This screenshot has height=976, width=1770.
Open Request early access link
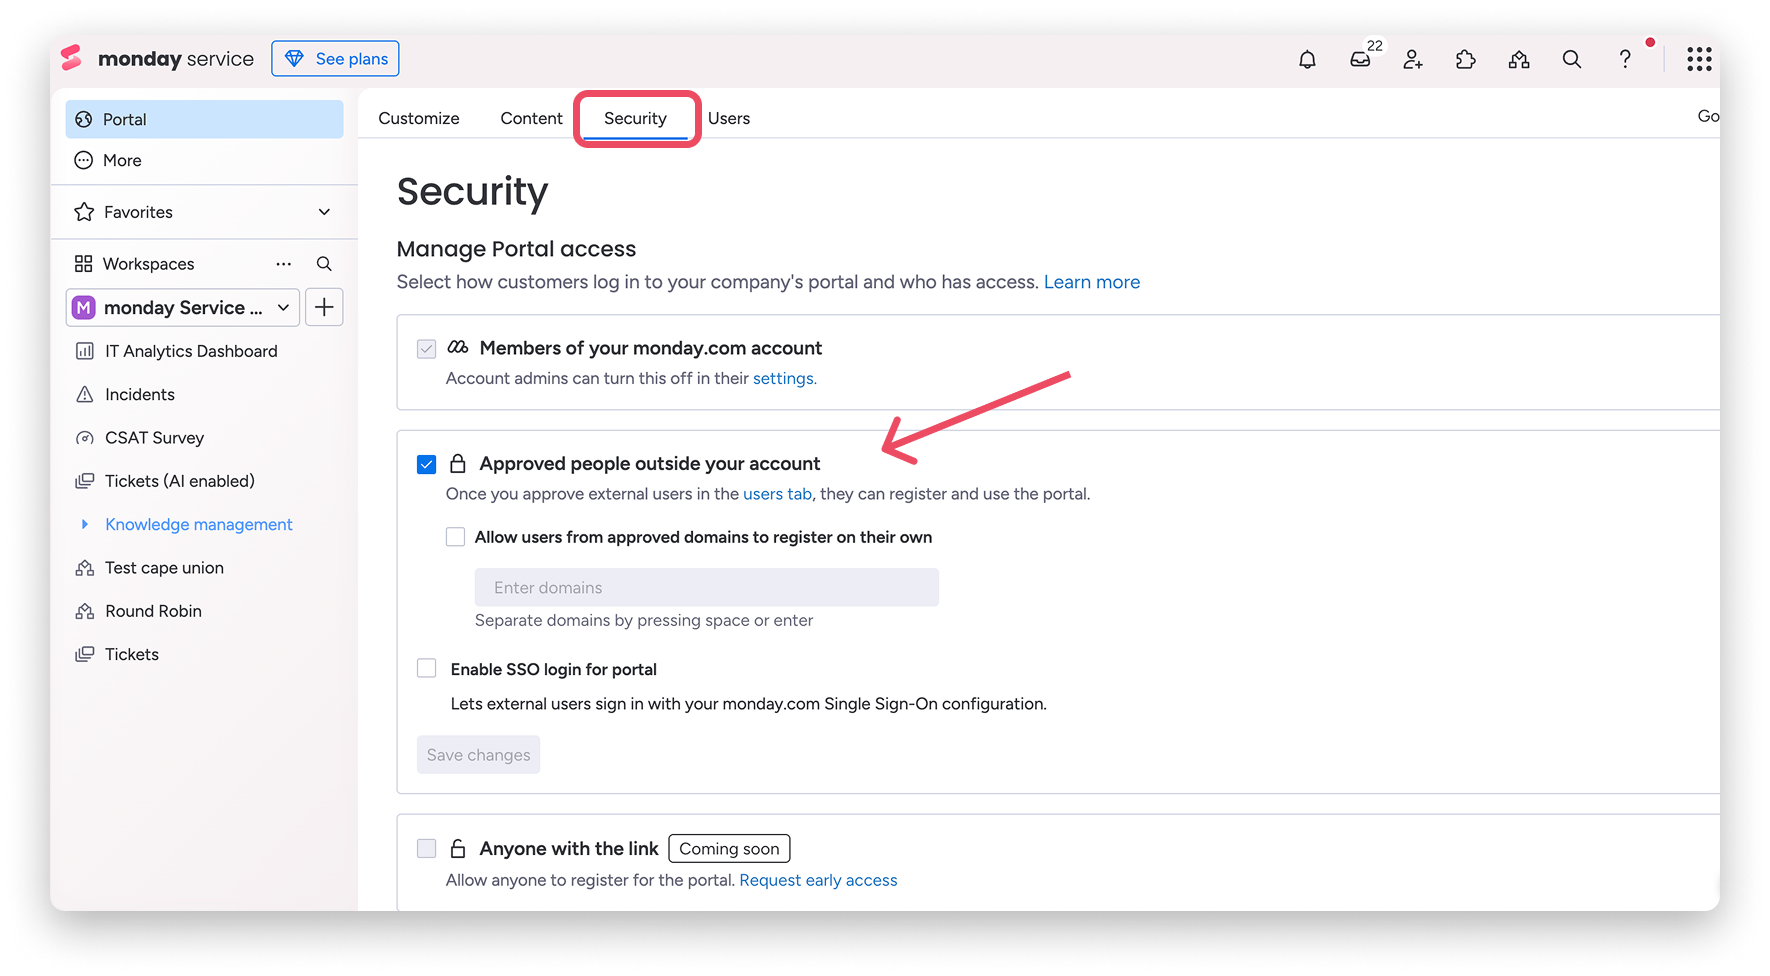[x=818, y=880]
